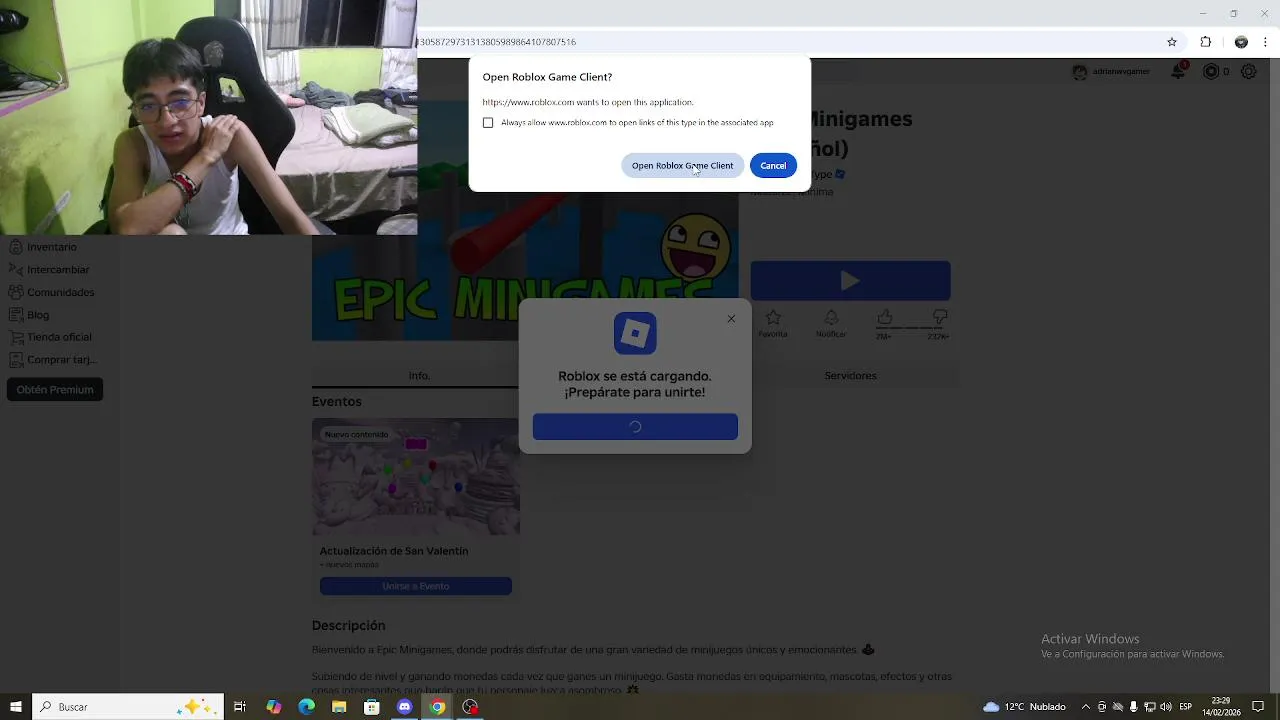Click Unirse a Evento button

coord(416,586)
